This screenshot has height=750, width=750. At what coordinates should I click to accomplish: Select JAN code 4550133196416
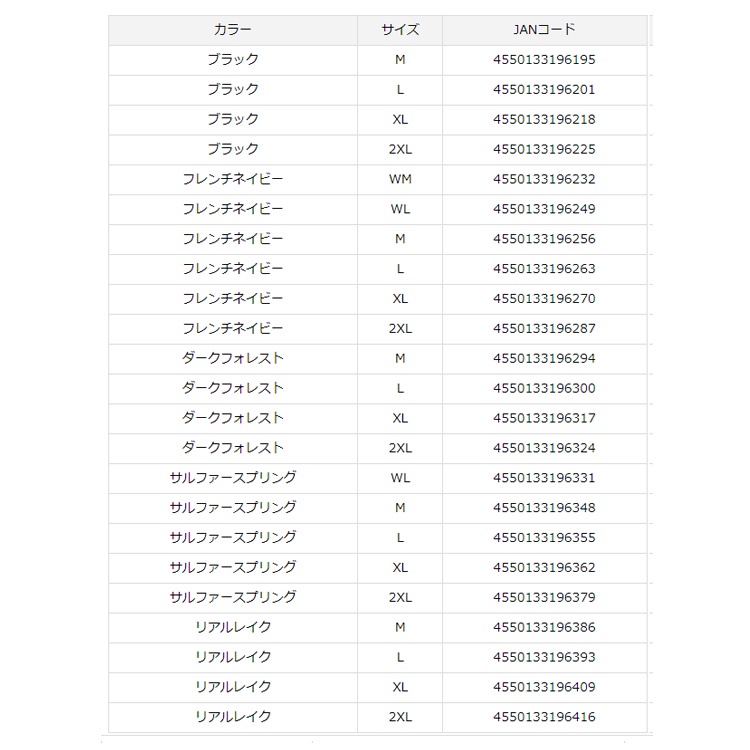[544, 717]
